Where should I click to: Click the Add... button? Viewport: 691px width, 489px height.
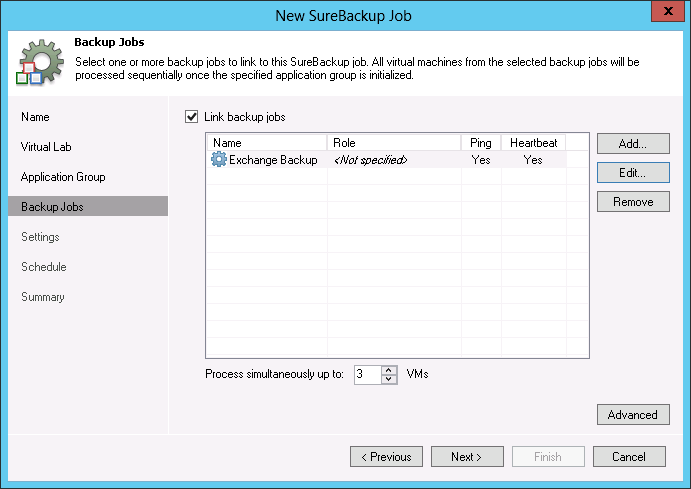point(633,144)
